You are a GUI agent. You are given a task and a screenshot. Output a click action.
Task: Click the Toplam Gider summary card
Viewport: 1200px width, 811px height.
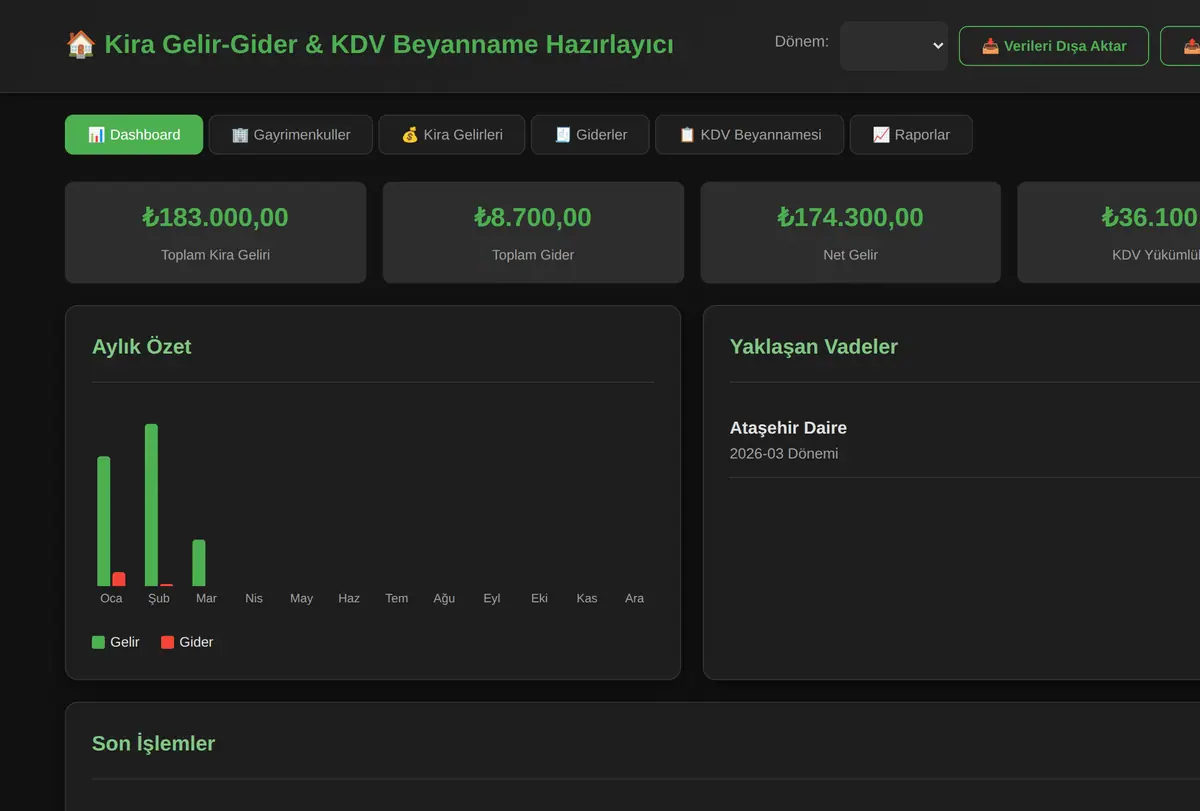[x=533, y=233]
